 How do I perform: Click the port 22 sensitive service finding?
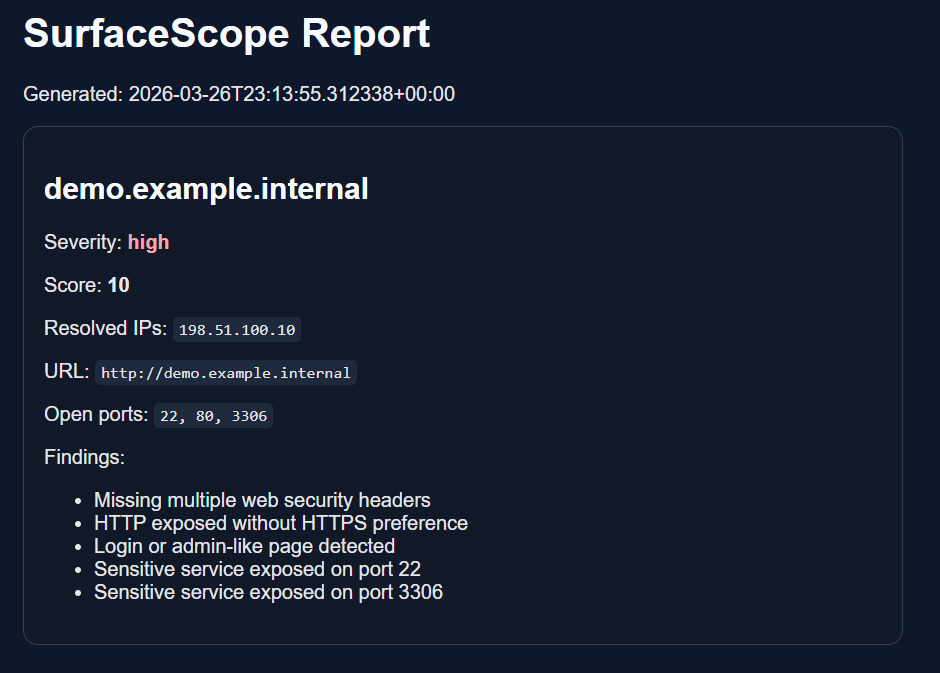coord(257,569)
